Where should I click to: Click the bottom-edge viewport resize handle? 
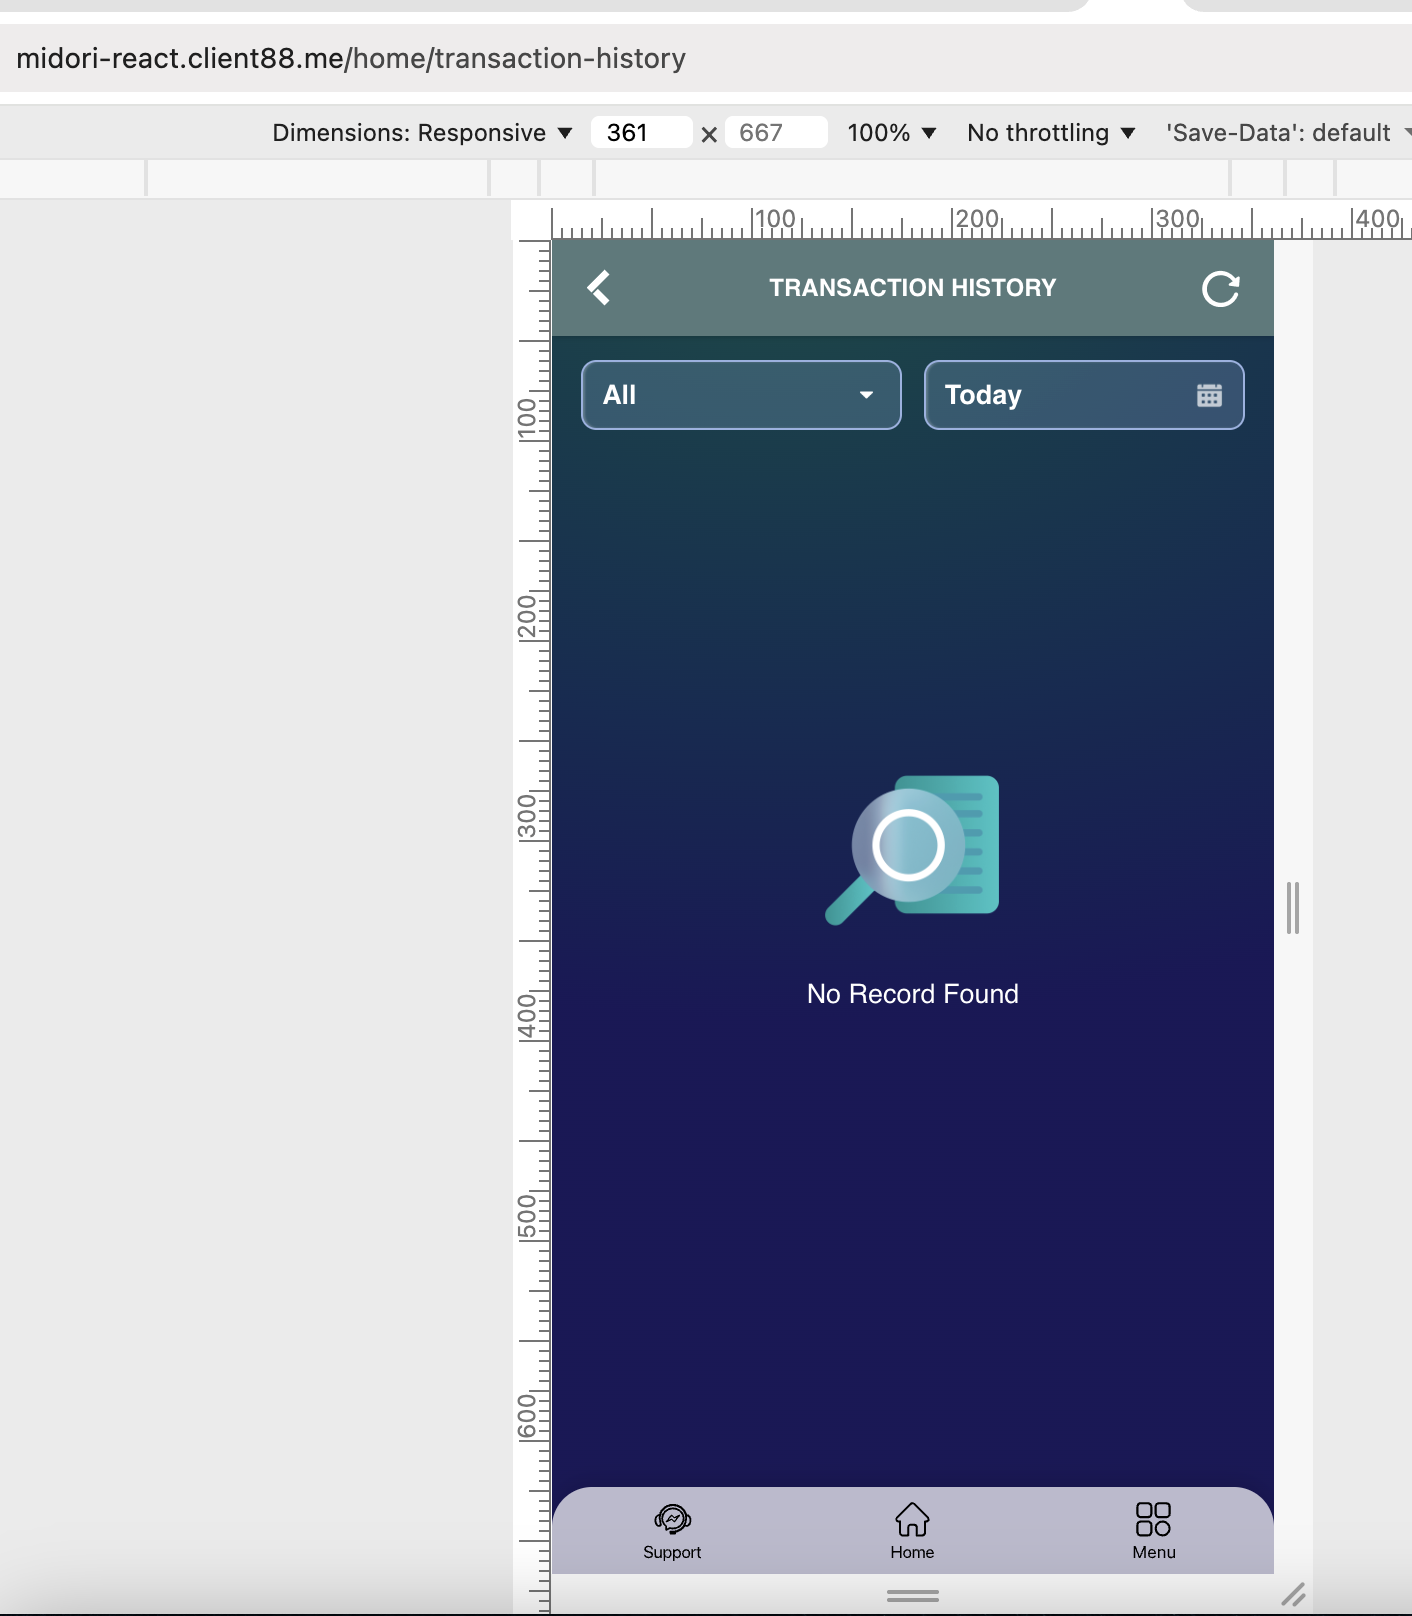point(912,1595)
